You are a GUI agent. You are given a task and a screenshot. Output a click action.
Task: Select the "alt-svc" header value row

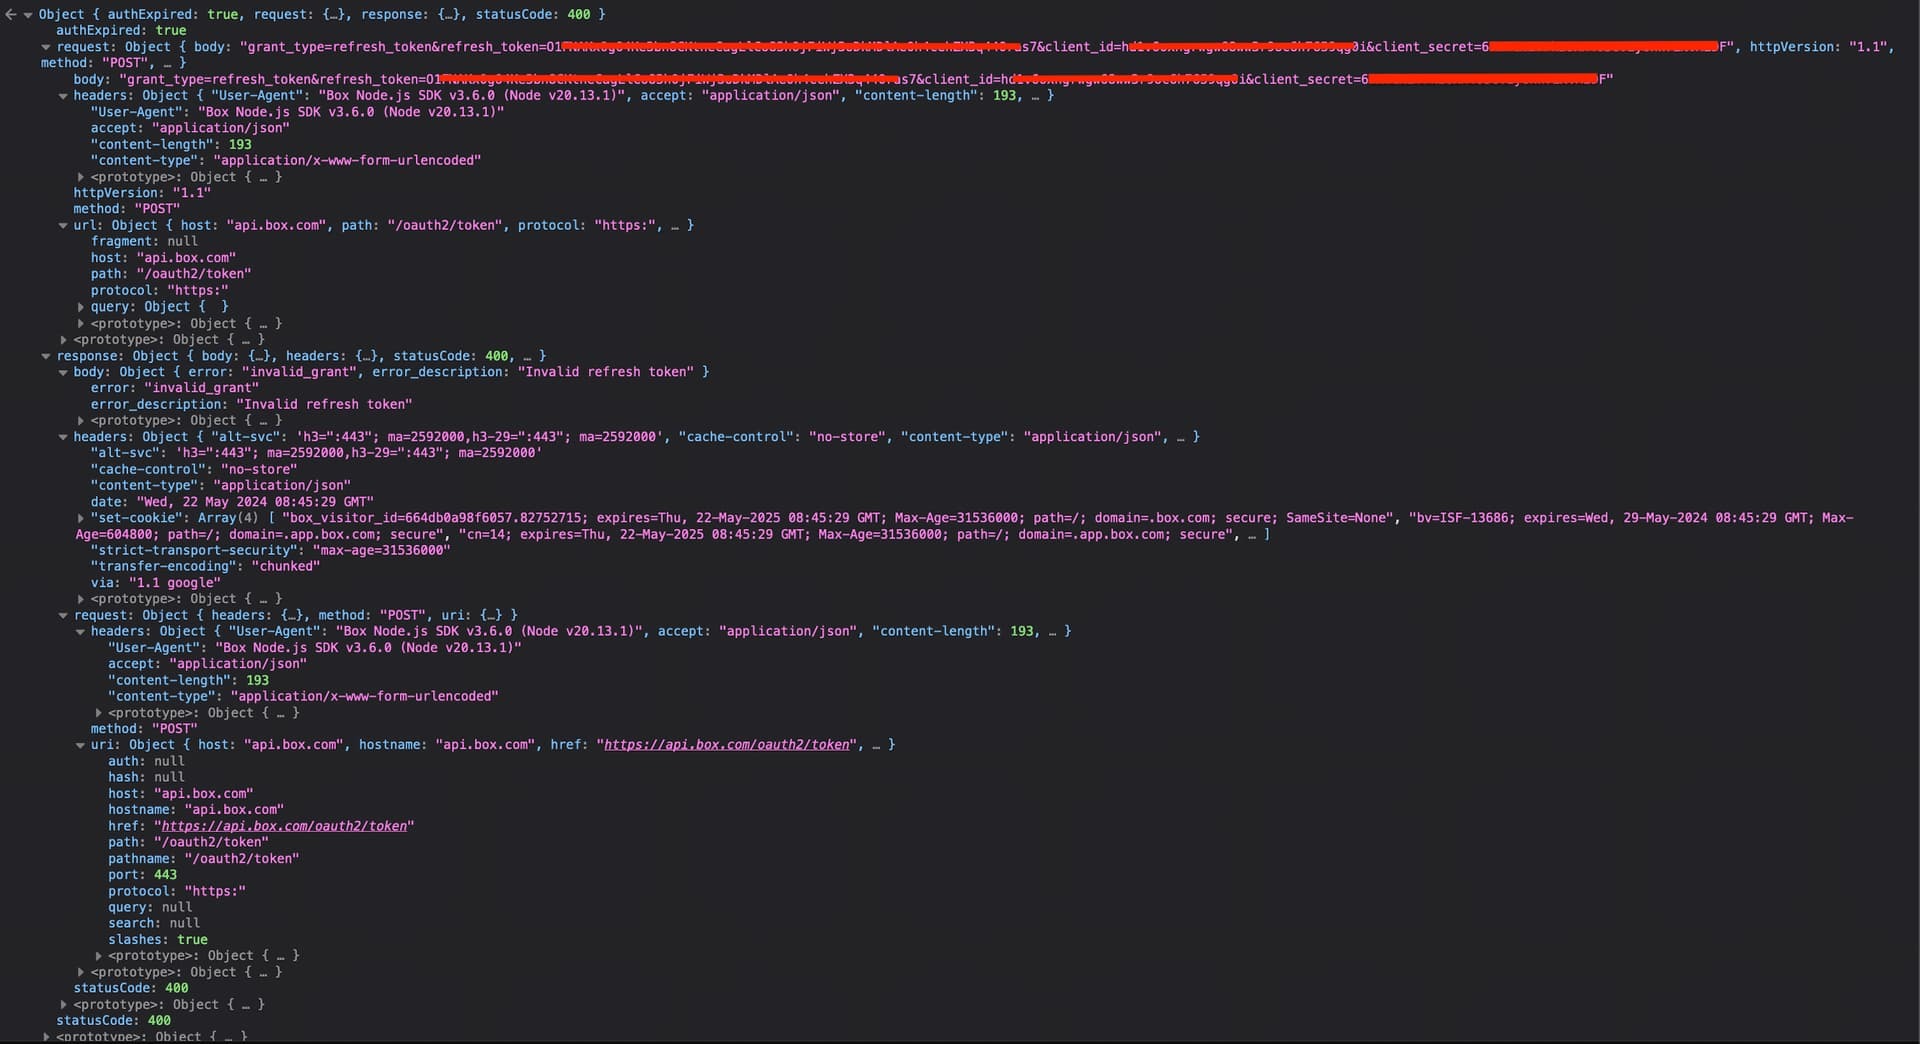tap(316, 453)
